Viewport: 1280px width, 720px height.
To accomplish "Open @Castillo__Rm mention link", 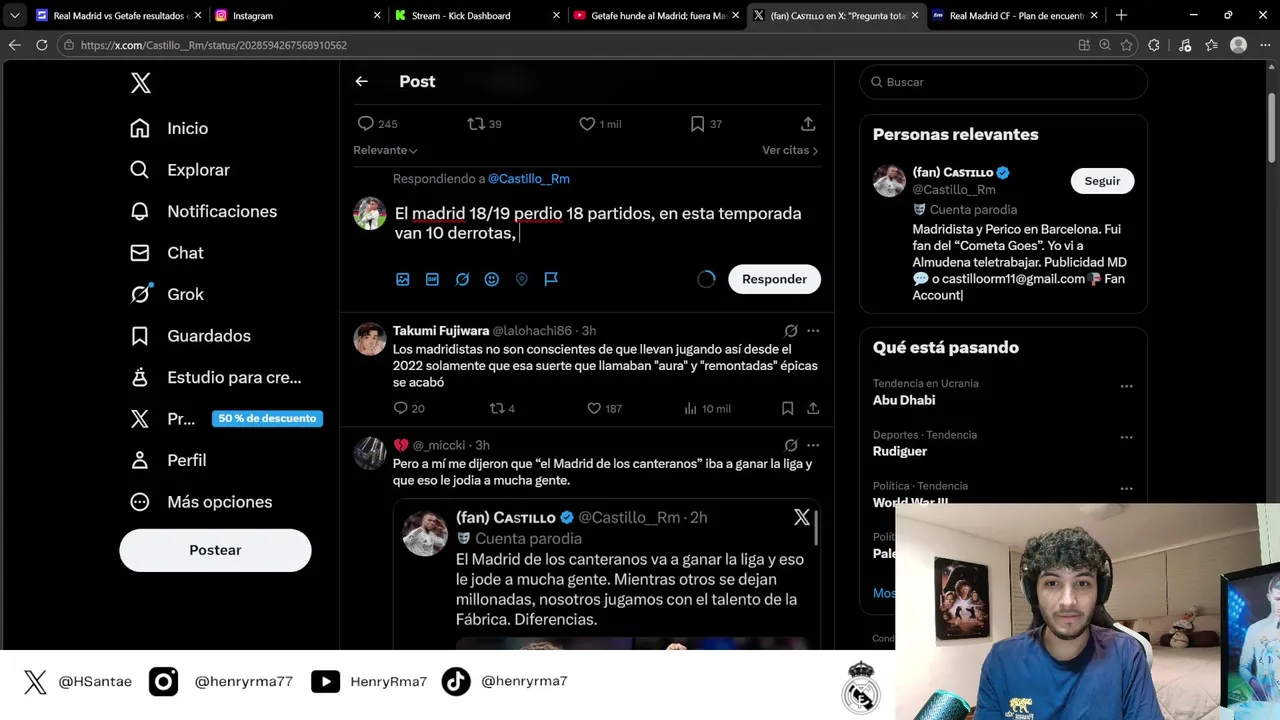I will (529, 179).
